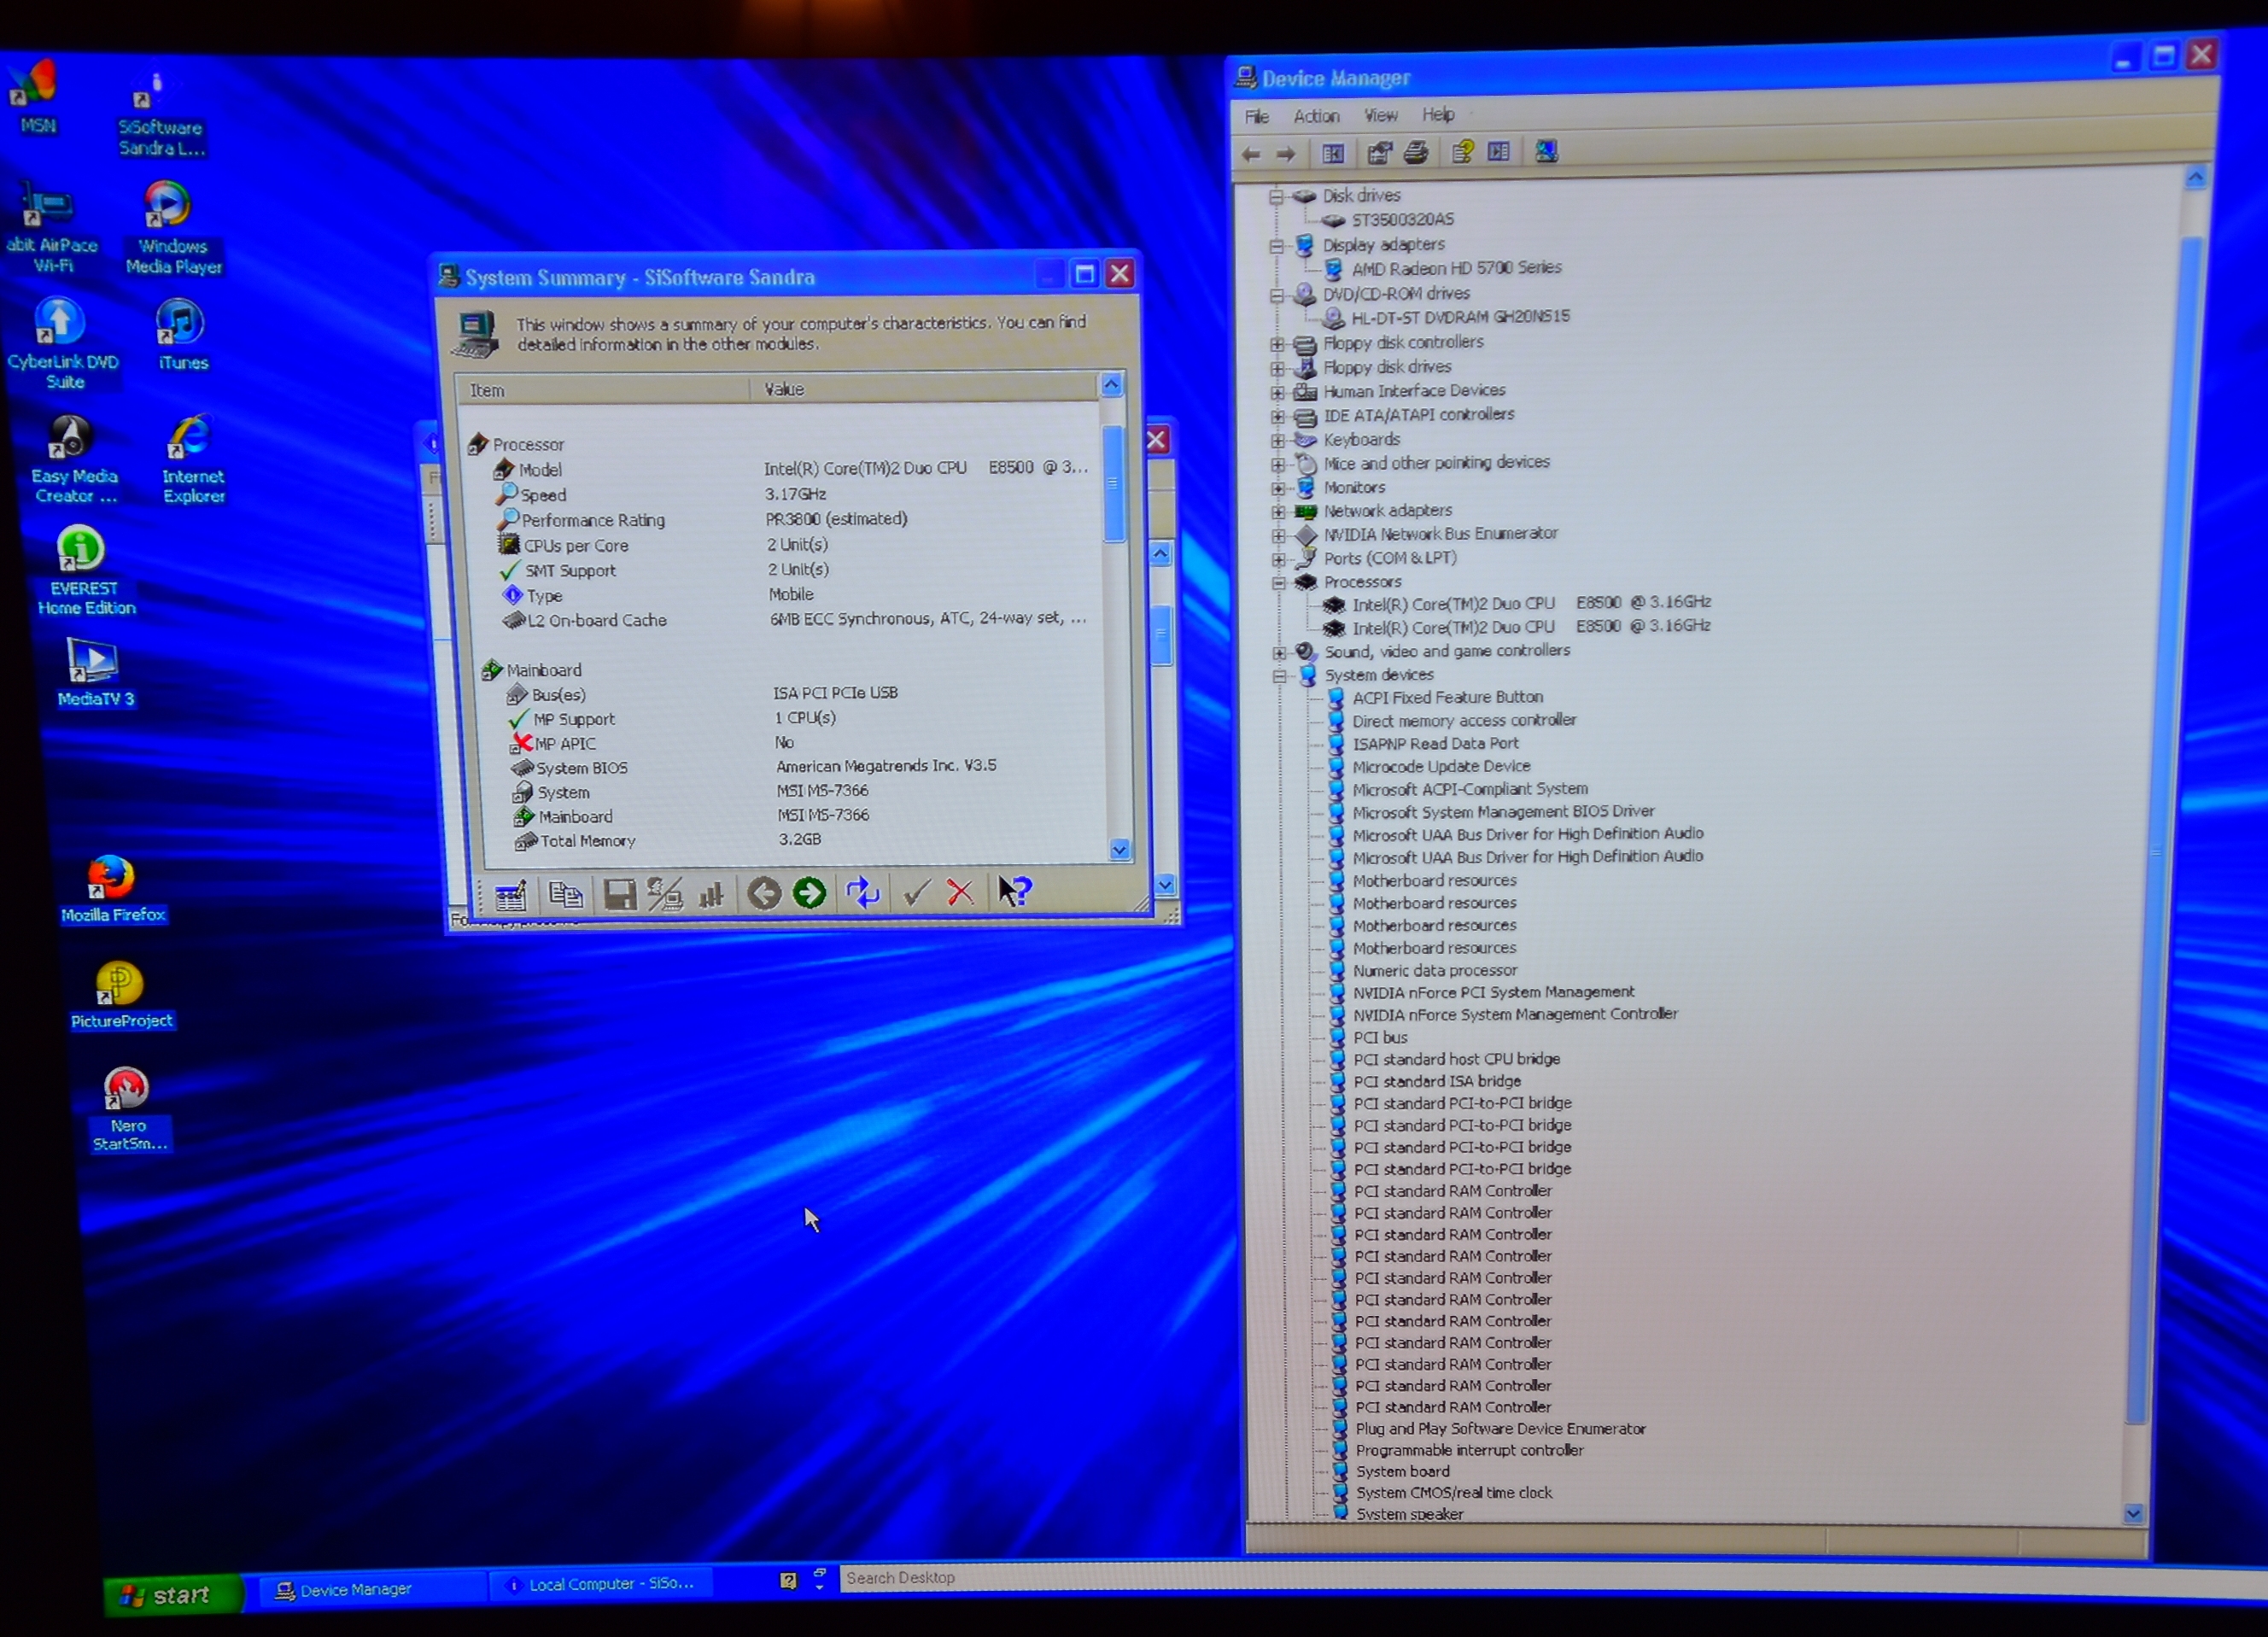This screenshot has width=2268, height=1637.
Task: Open the iTunes desktop icon
Action: (x=182, y=335)
